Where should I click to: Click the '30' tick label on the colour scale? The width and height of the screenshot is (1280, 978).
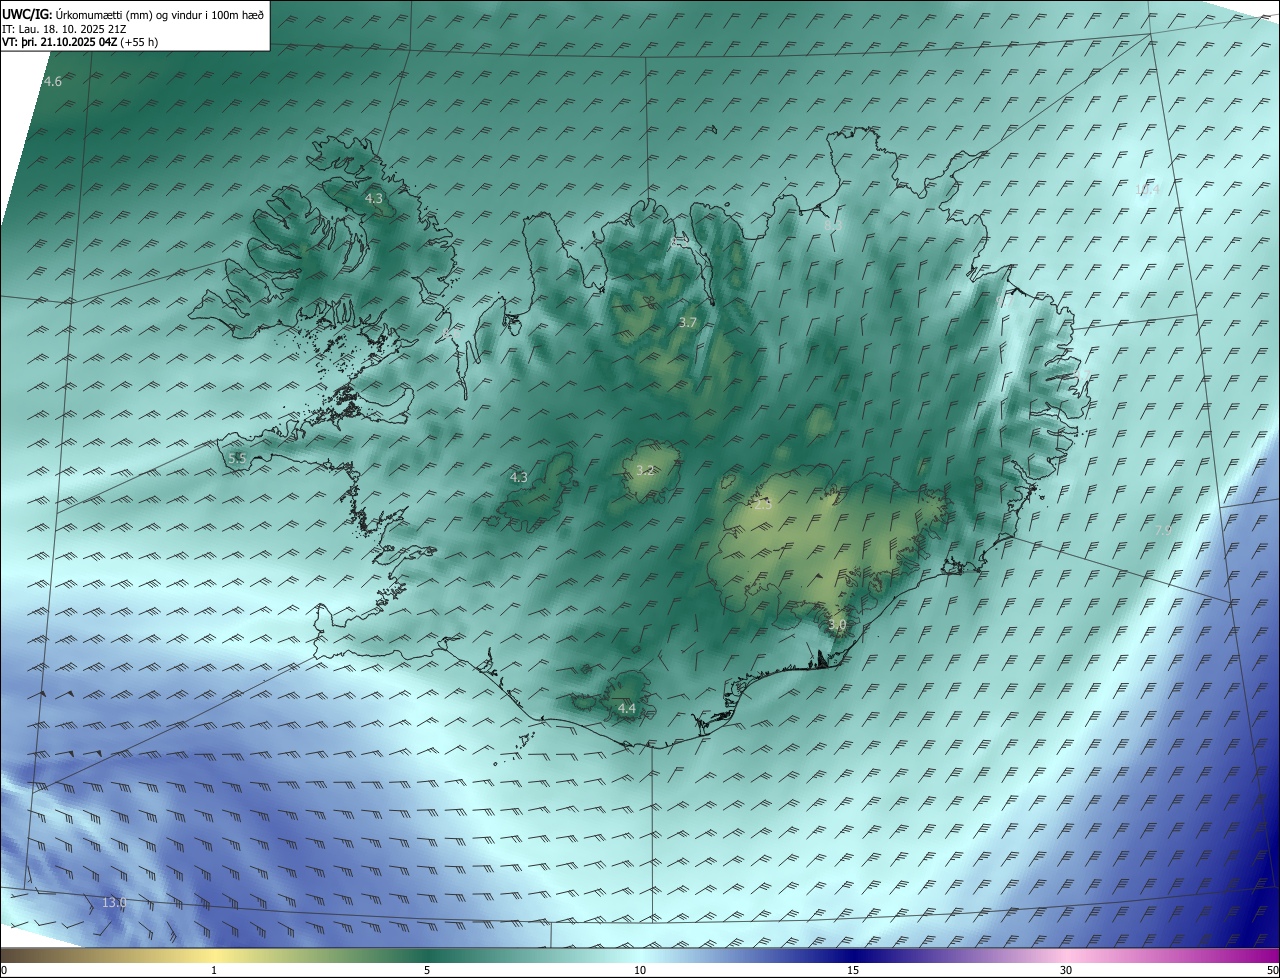tap(1066, 970)
